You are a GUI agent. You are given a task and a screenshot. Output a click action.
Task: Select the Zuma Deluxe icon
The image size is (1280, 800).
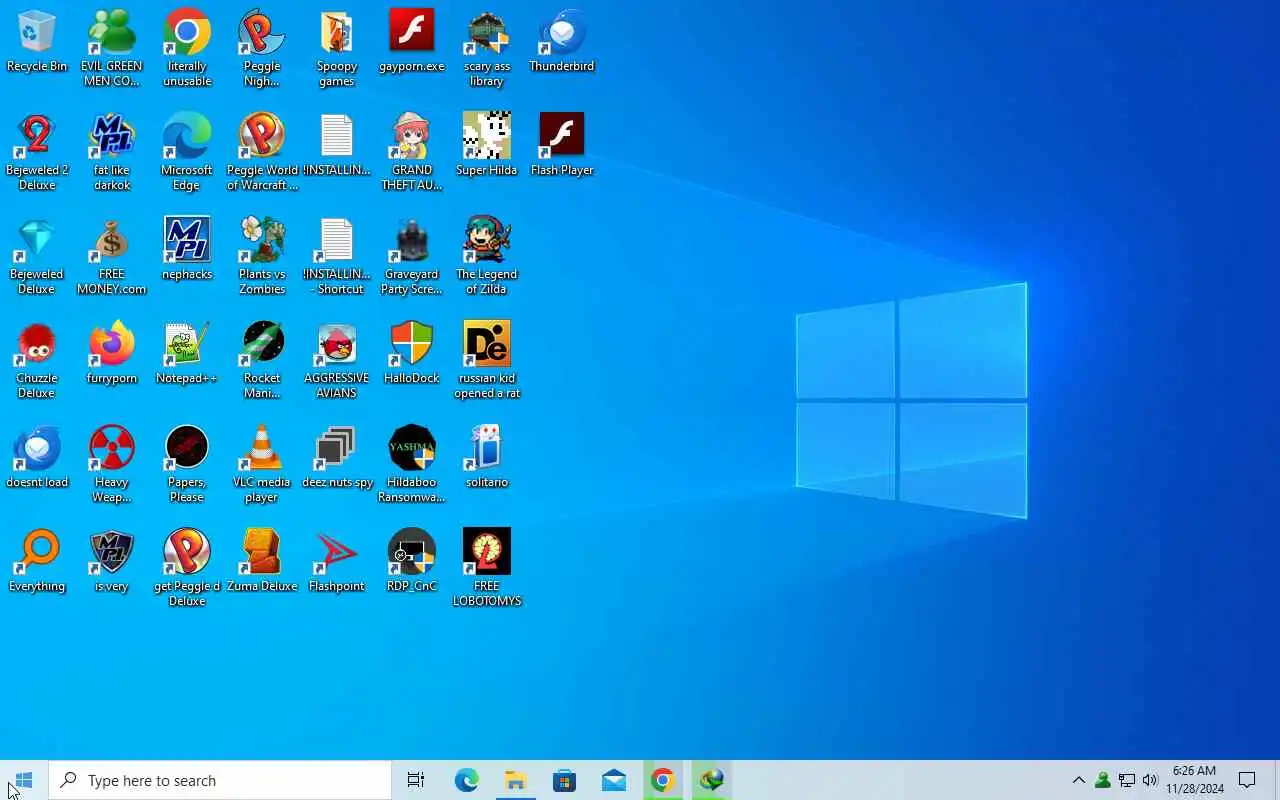[262, 562]
